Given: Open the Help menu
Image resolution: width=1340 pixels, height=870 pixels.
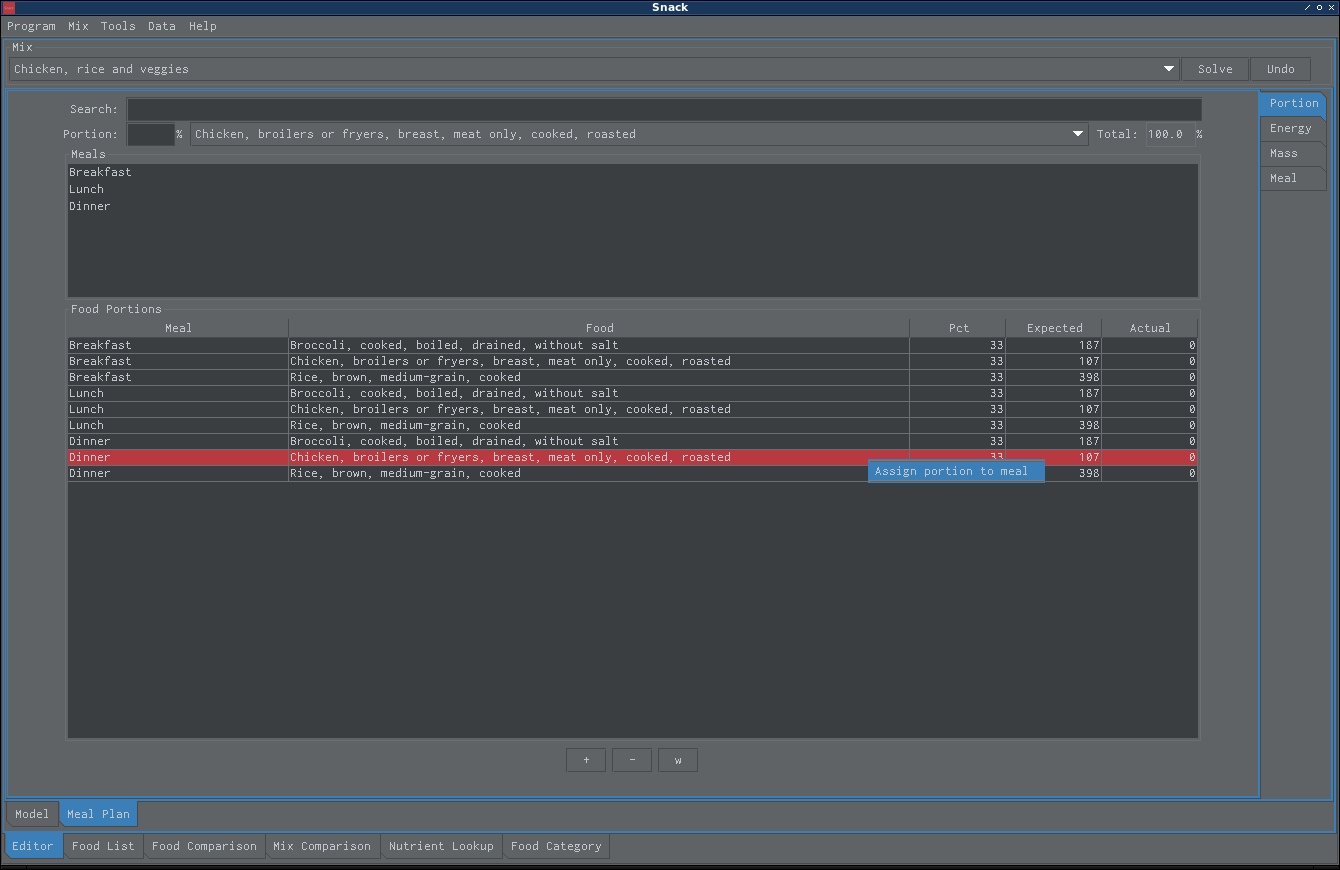Looking at the screenshot, I should point(203,26).
